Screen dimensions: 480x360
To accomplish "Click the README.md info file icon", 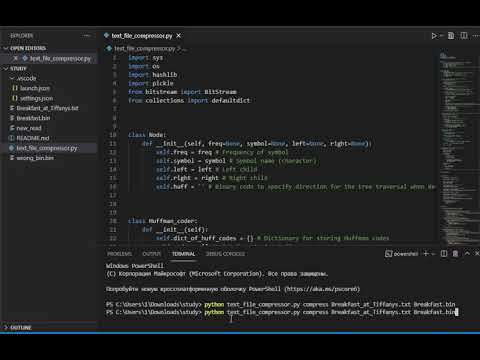I will pyautogui.click(x=12, y=138).
